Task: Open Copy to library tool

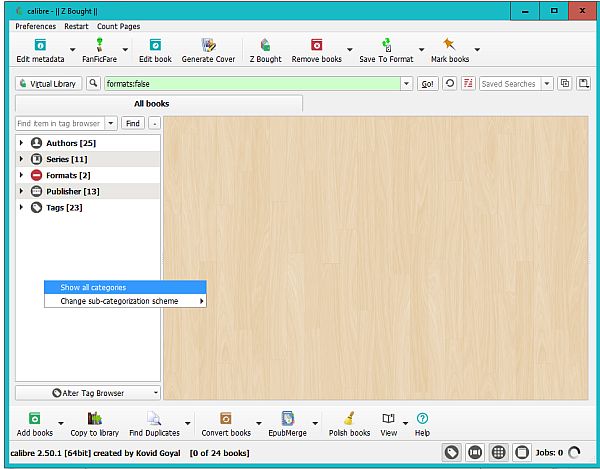Action: coord(95,424)
